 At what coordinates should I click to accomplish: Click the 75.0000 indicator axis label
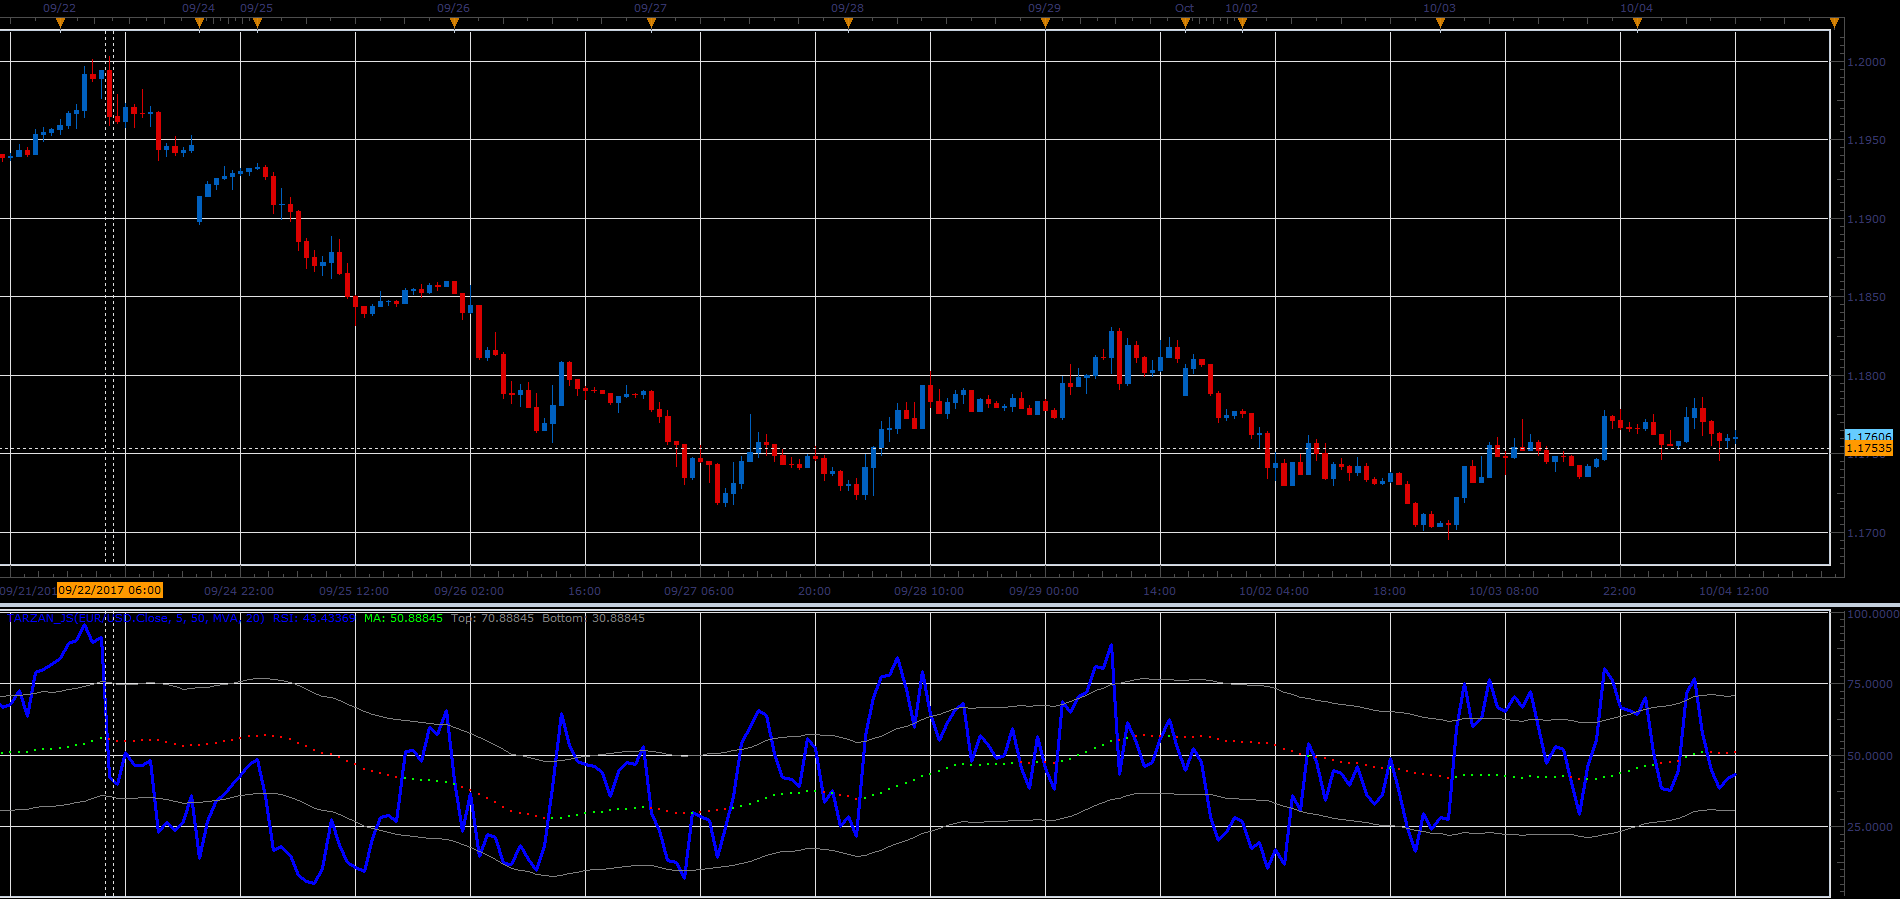click(x=1870, y=684)
